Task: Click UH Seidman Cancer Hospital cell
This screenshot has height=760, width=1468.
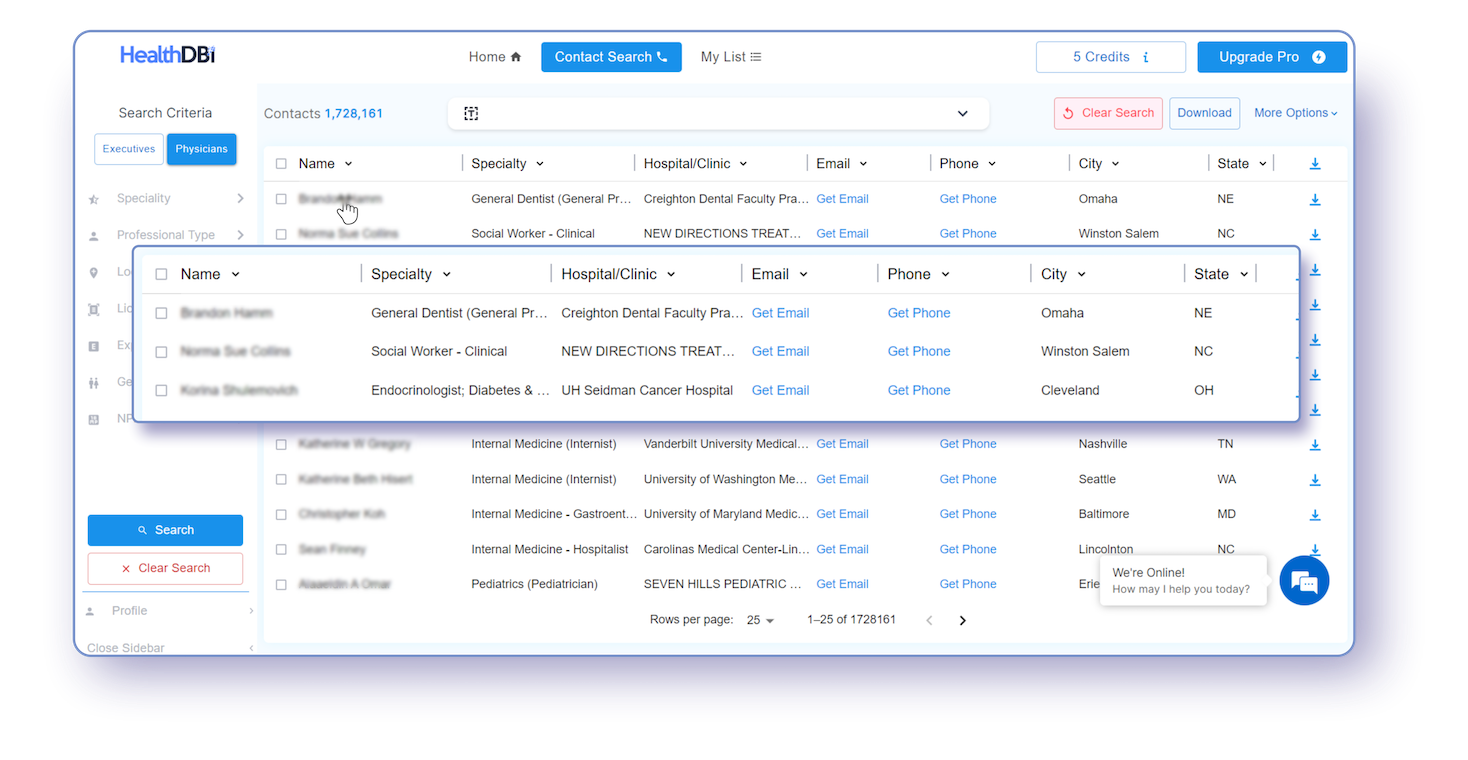Action: point(647,390)
